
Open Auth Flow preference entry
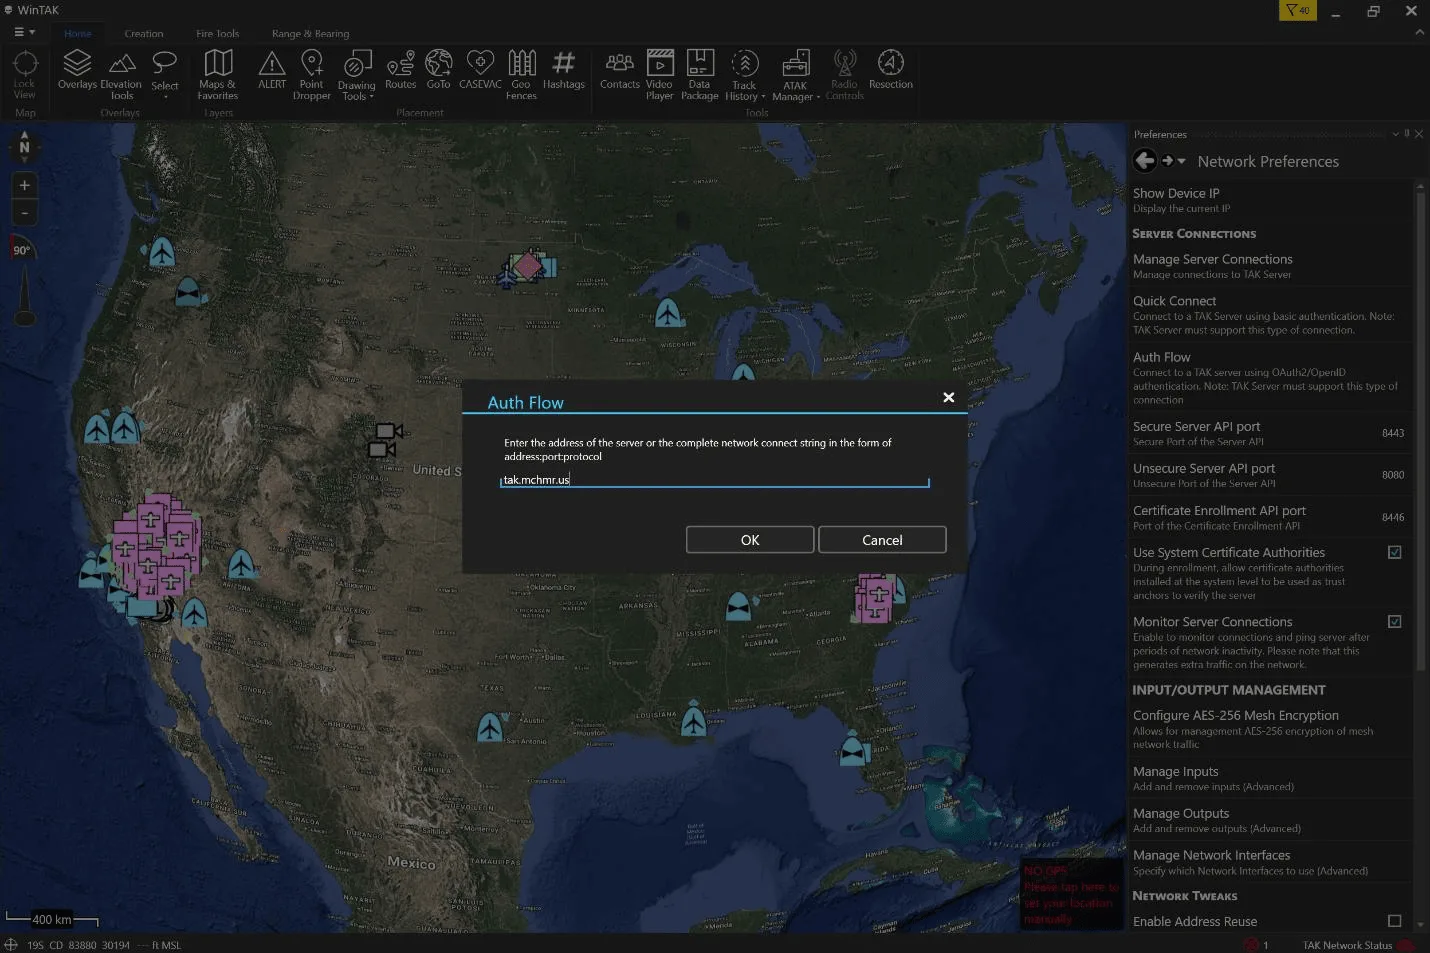click(x=1270, y=378)
